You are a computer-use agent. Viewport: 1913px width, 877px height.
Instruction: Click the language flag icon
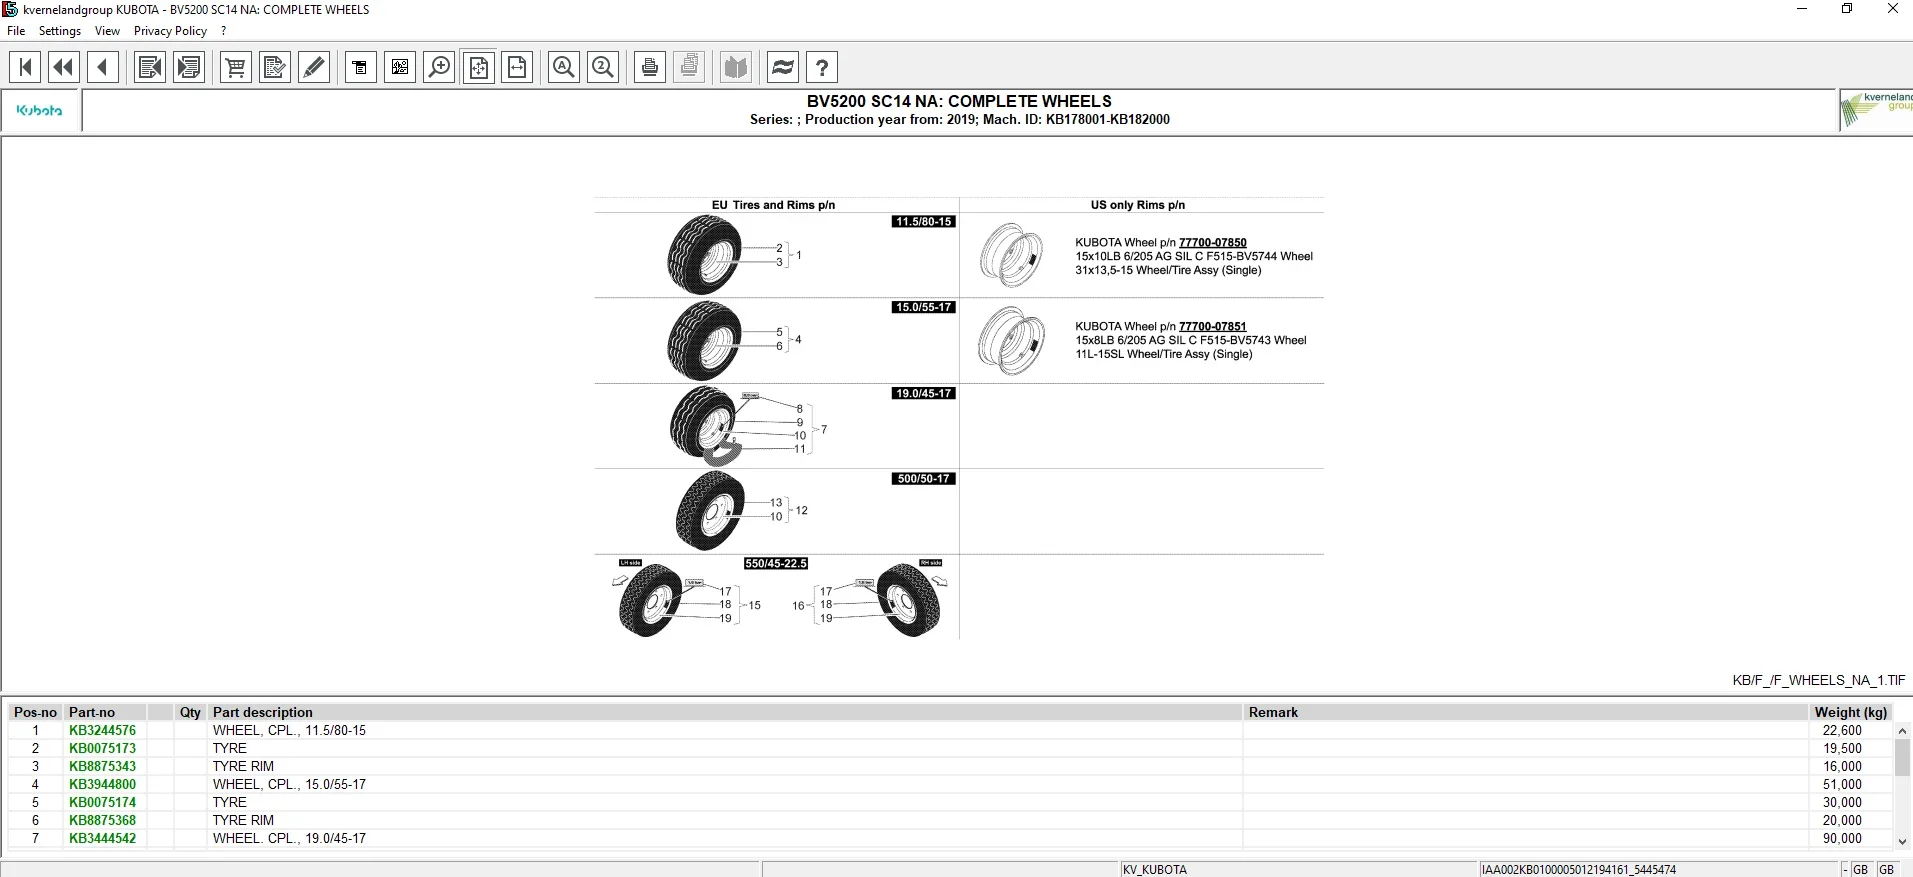[x=783, y=67]
